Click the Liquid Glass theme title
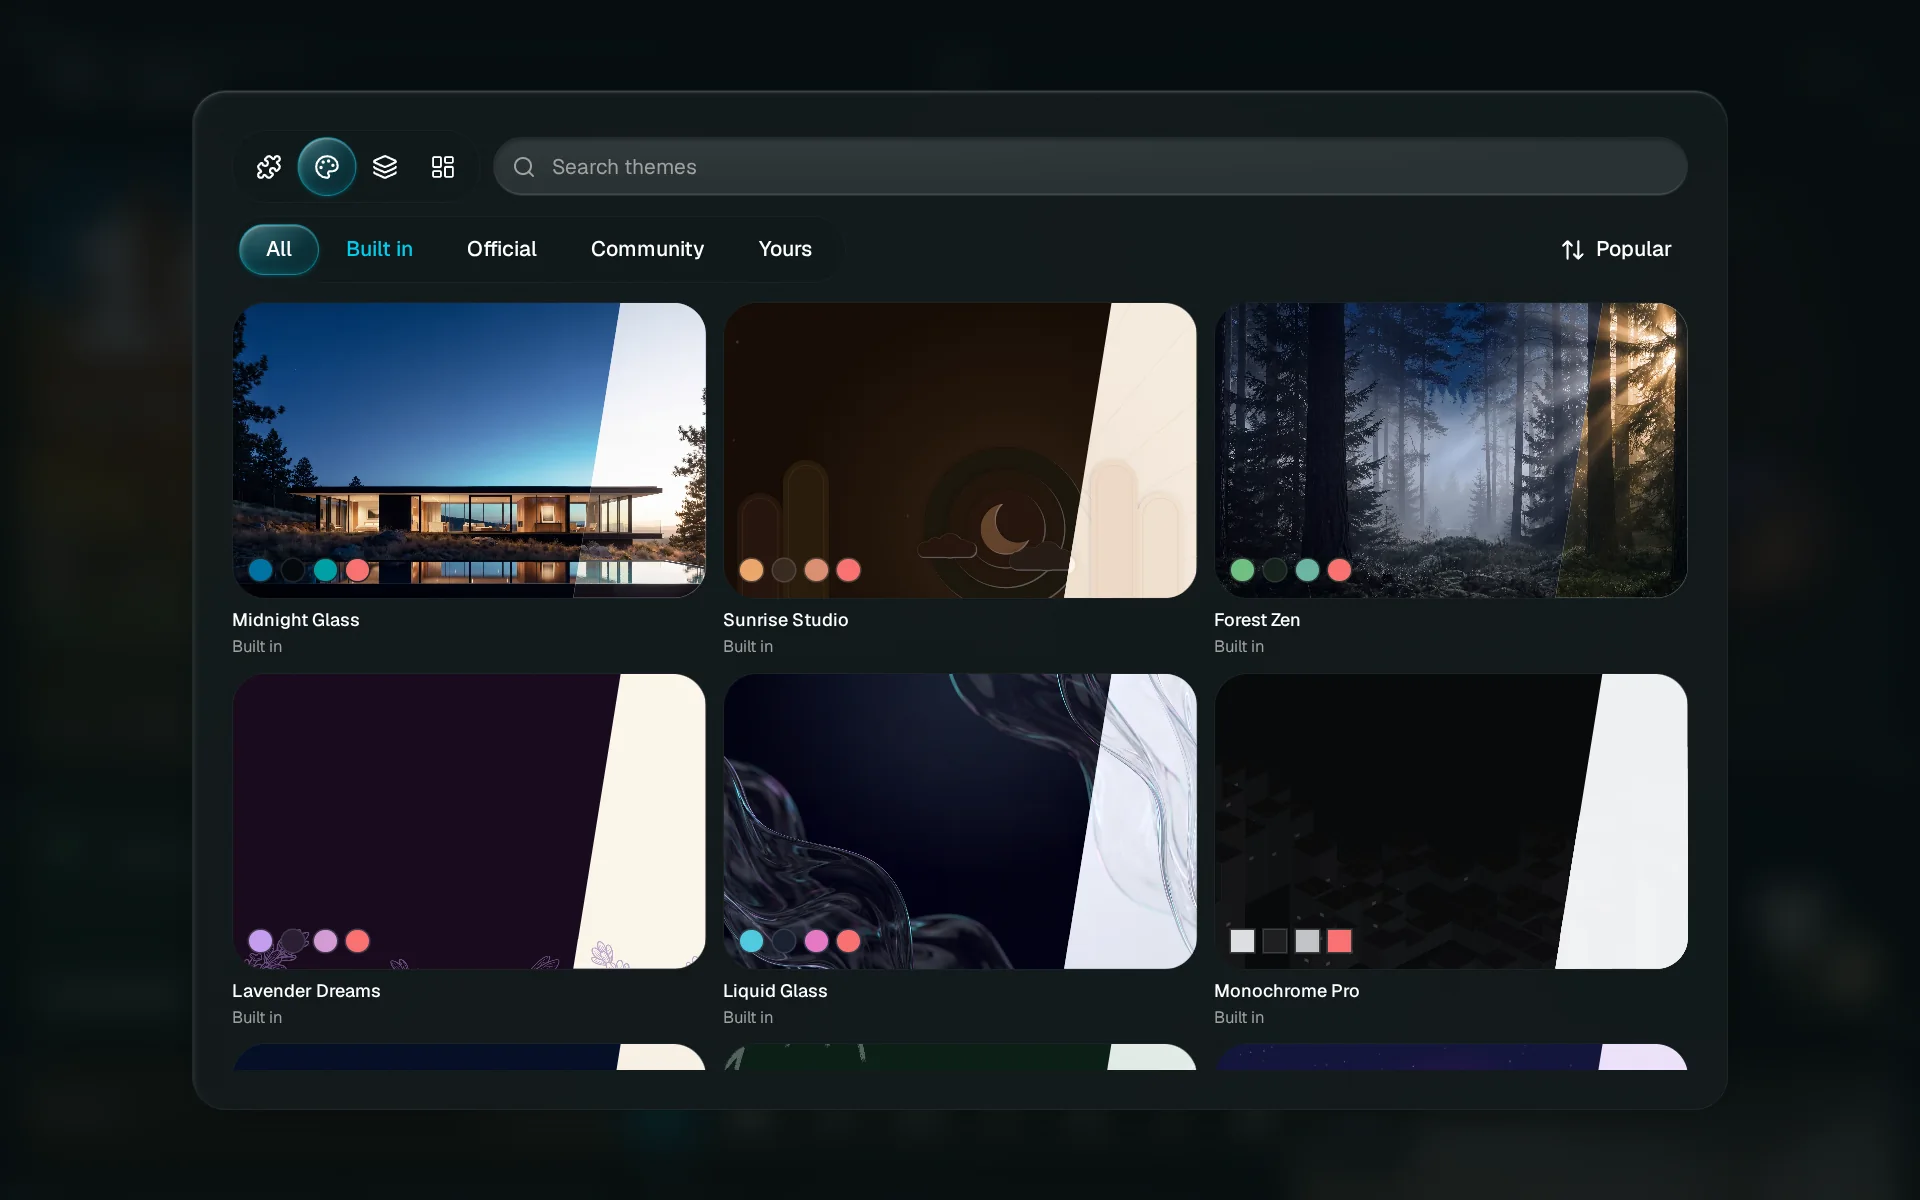1920x1200 pixels. click(x=775, y=991)
